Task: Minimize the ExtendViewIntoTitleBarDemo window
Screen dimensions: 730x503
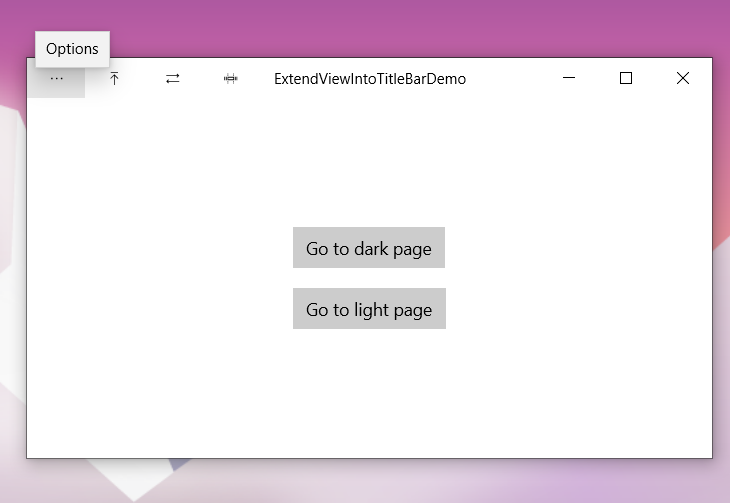Action: point(569,78)
